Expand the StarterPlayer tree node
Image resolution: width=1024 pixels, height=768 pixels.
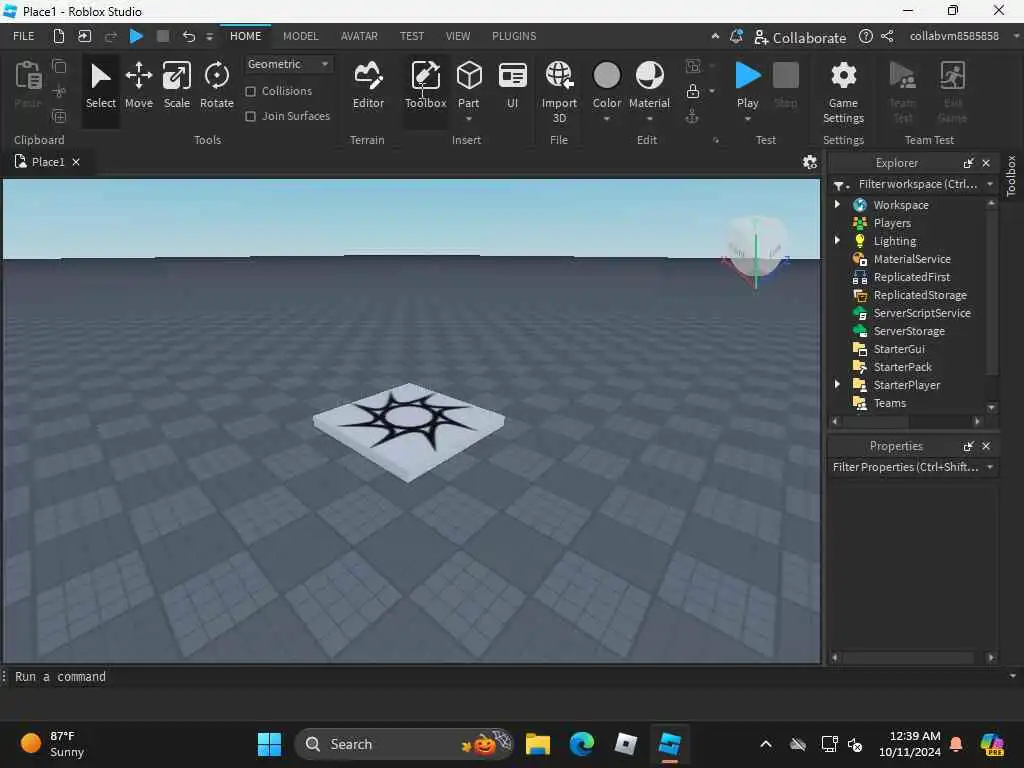[x=837, y=384]
